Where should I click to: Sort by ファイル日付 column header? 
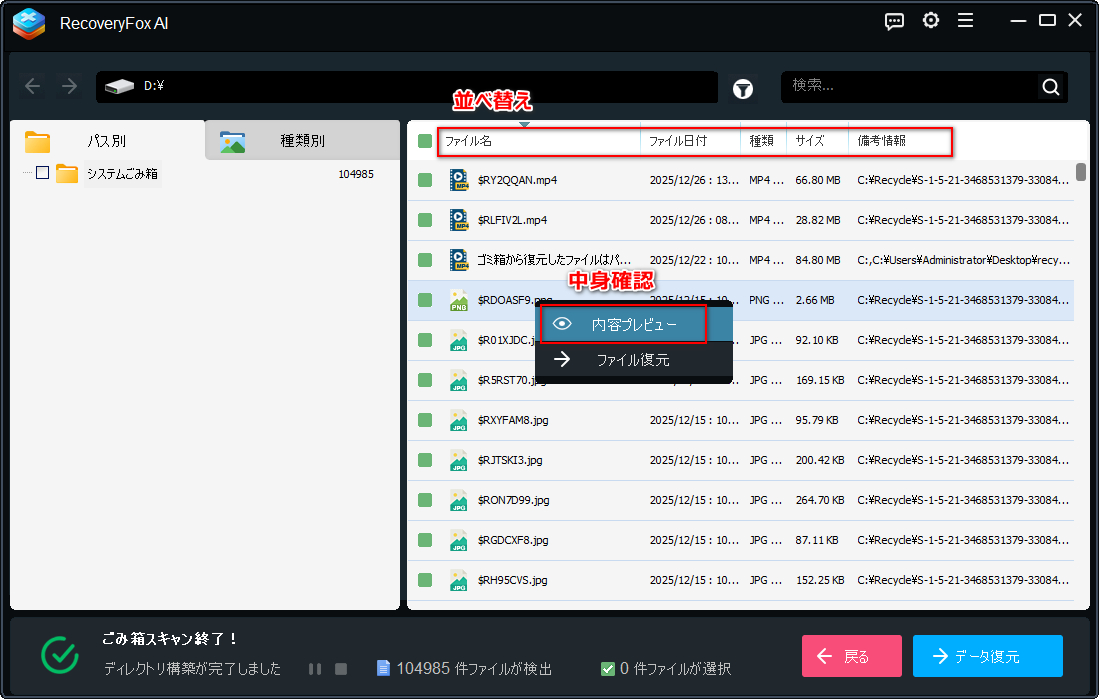click(x=689, y=141)
